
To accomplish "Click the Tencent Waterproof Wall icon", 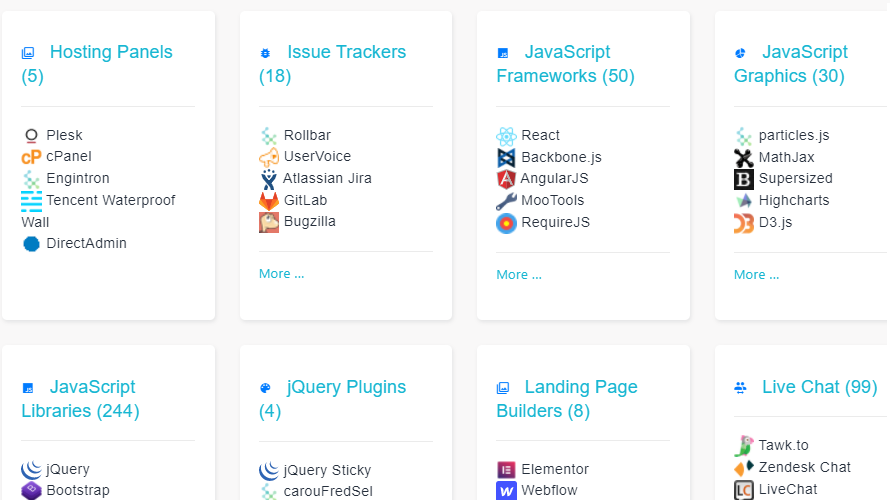I will 31,201.
